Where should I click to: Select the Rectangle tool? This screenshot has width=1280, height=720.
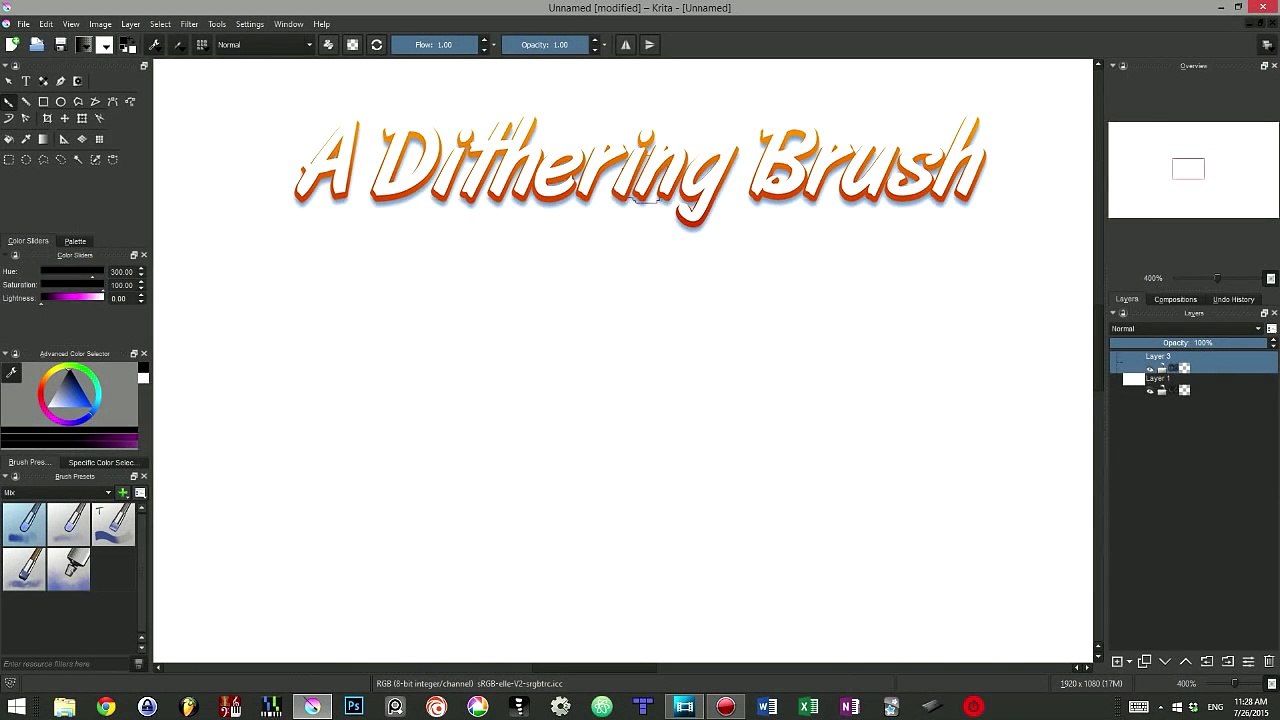43,101
